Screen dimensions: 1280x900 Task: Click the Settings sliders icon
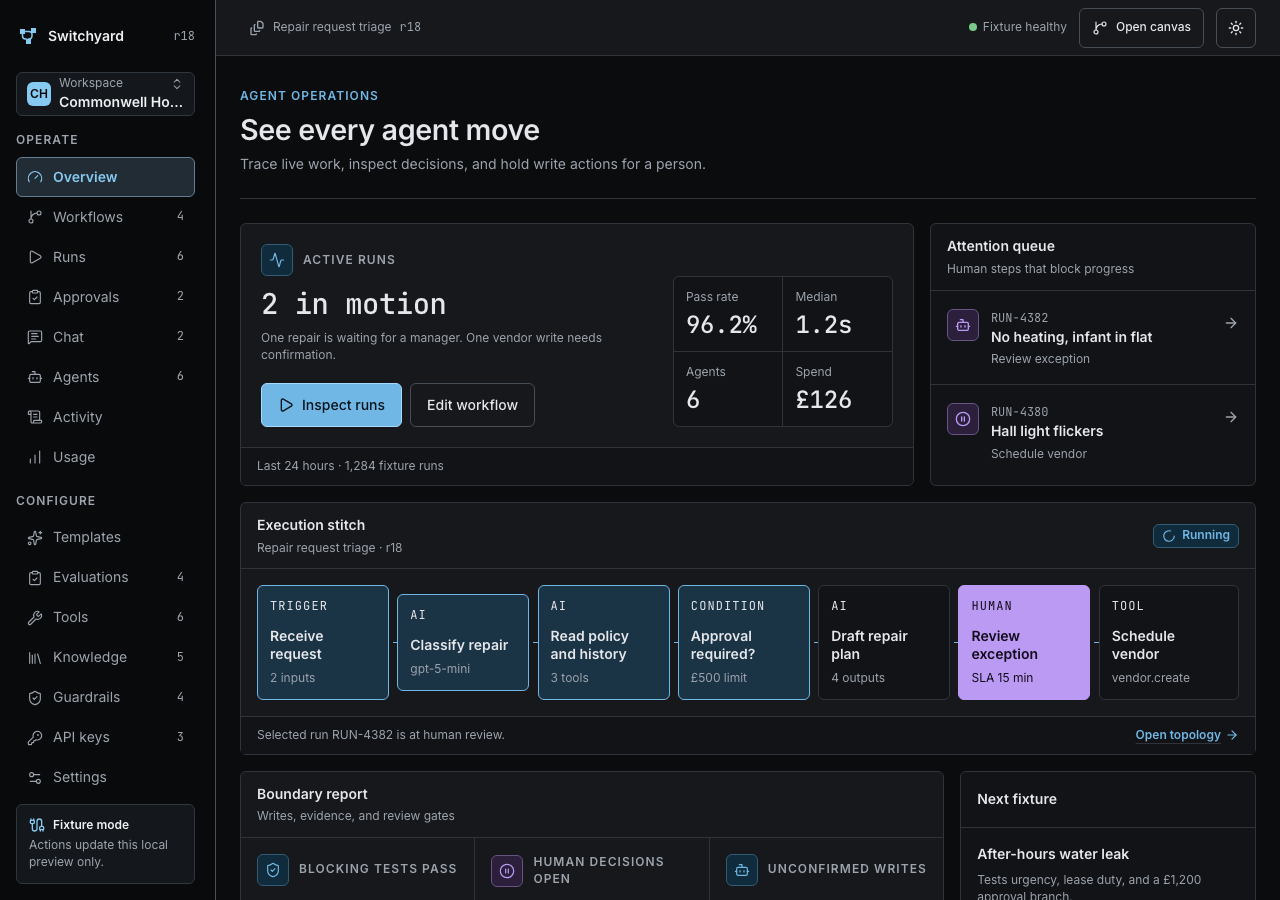point(35,777)
